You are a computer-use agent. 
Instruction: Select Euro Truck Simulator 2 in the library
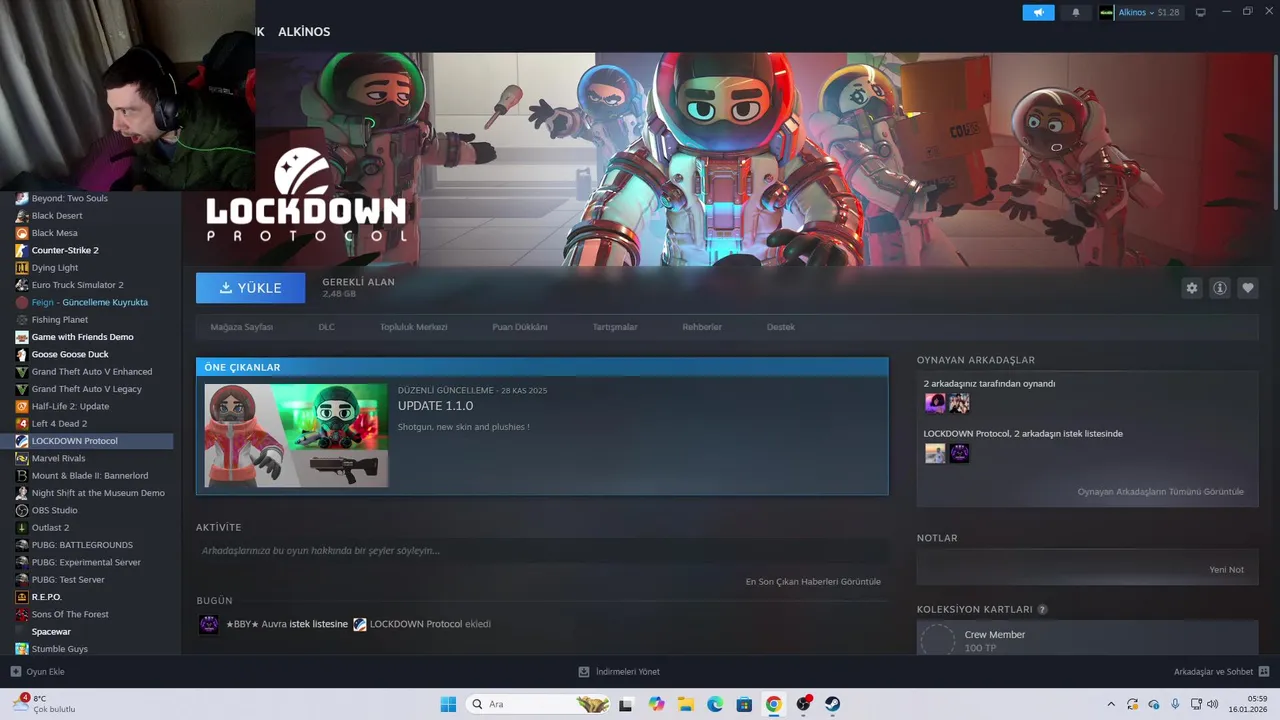tap(77, 285)
